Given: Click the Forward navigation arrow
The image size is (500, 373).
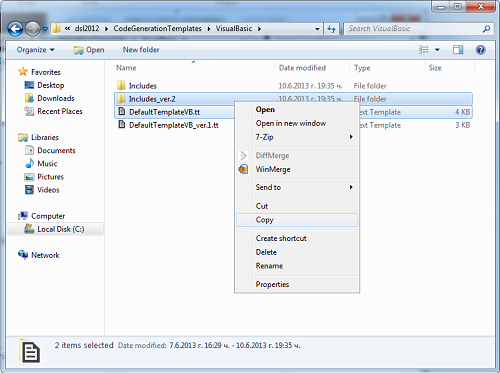Looking at the screenshot, I should [33, 29].
